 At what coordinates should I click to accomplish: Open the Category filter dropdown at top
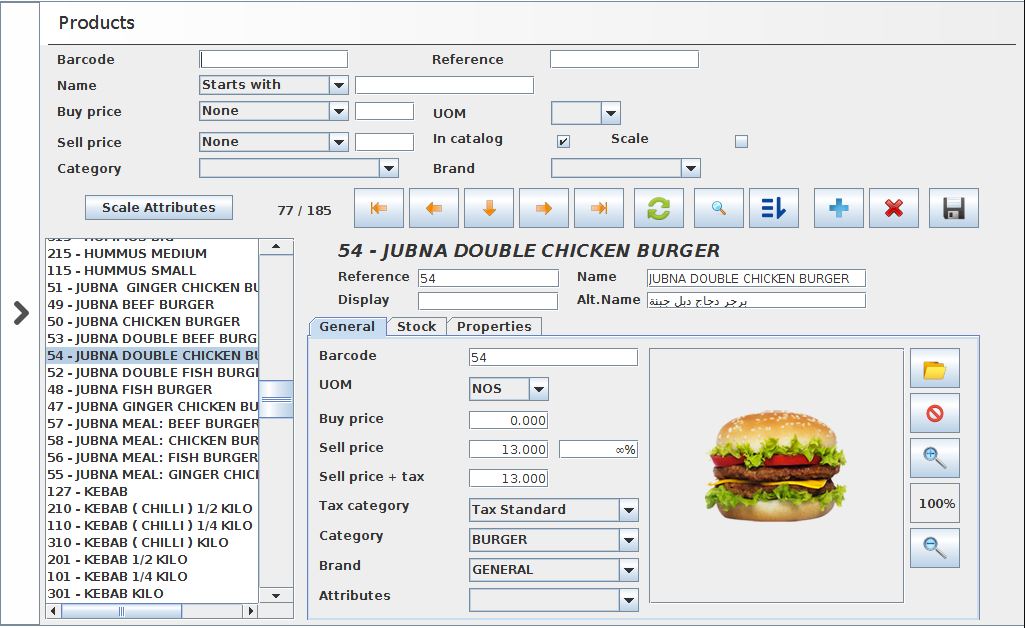pyautogui.click(x=389, y=168)
